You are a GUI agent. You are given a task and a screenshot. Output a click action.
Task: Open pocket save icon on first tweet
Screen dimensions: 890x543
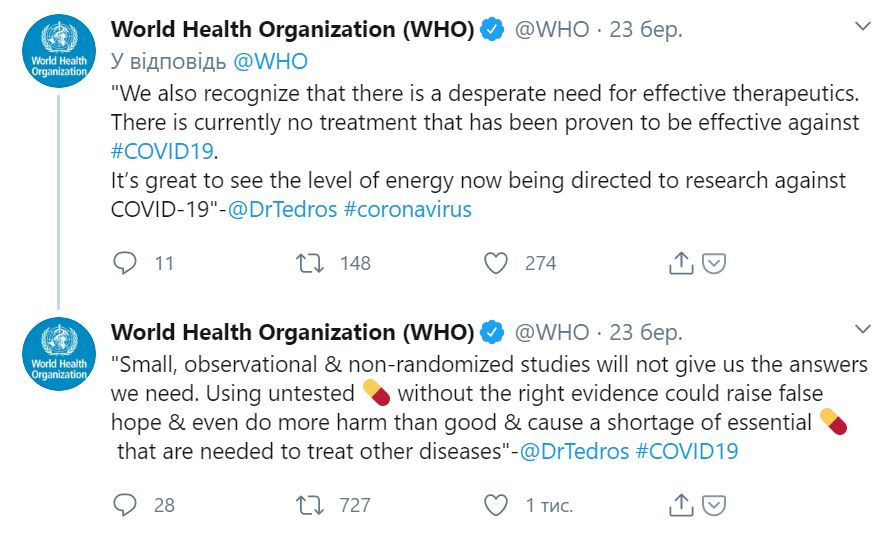point(714,263)
